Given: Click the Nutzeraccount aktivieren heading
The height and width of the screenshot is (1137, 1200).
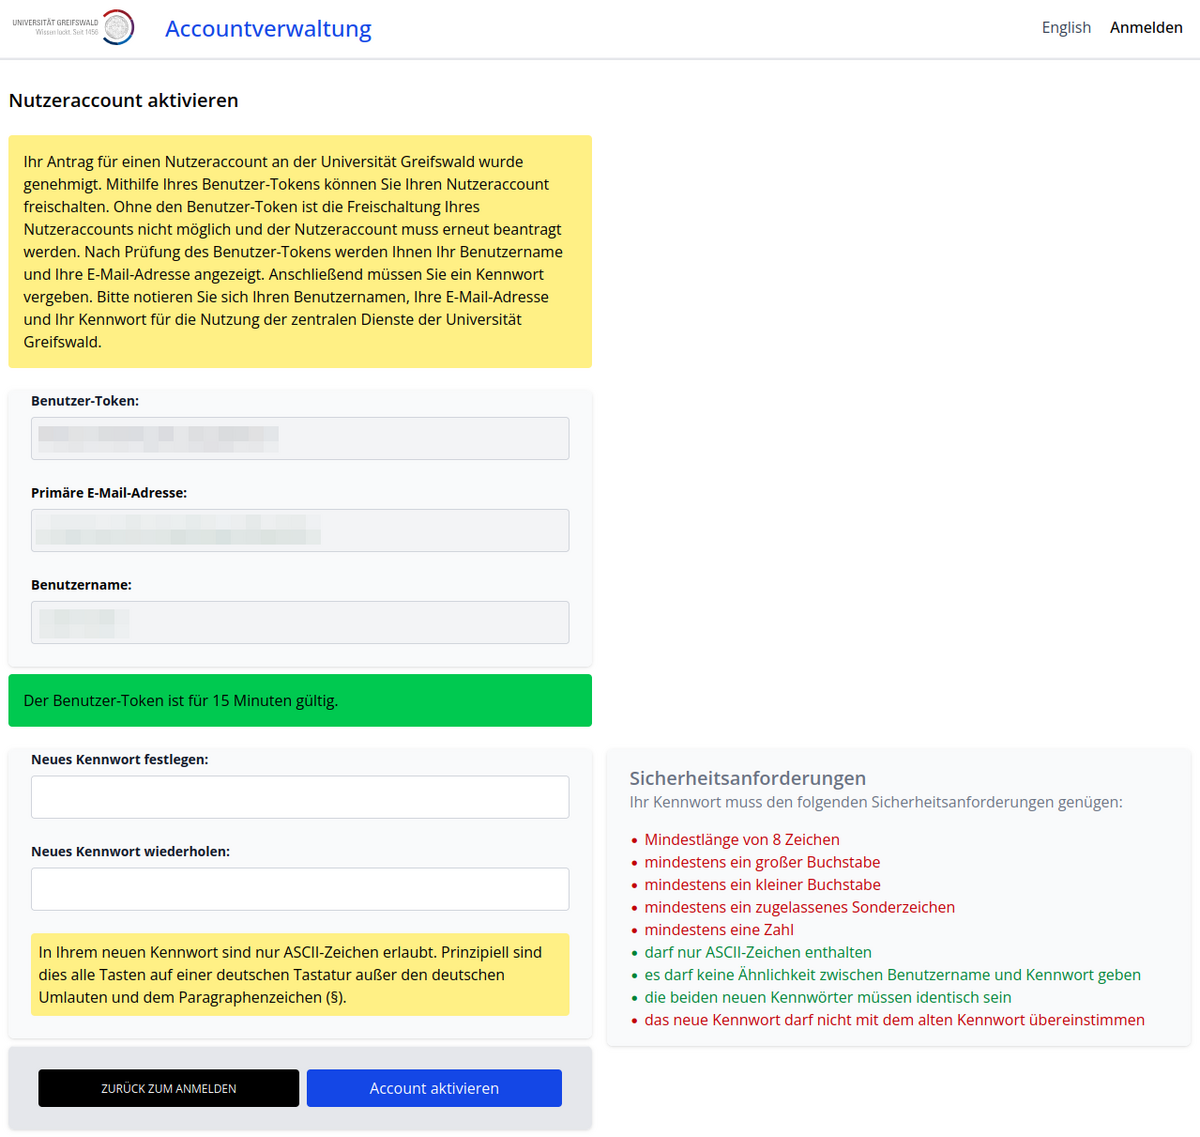Looking at the screenshot, I should click(124, 101).
